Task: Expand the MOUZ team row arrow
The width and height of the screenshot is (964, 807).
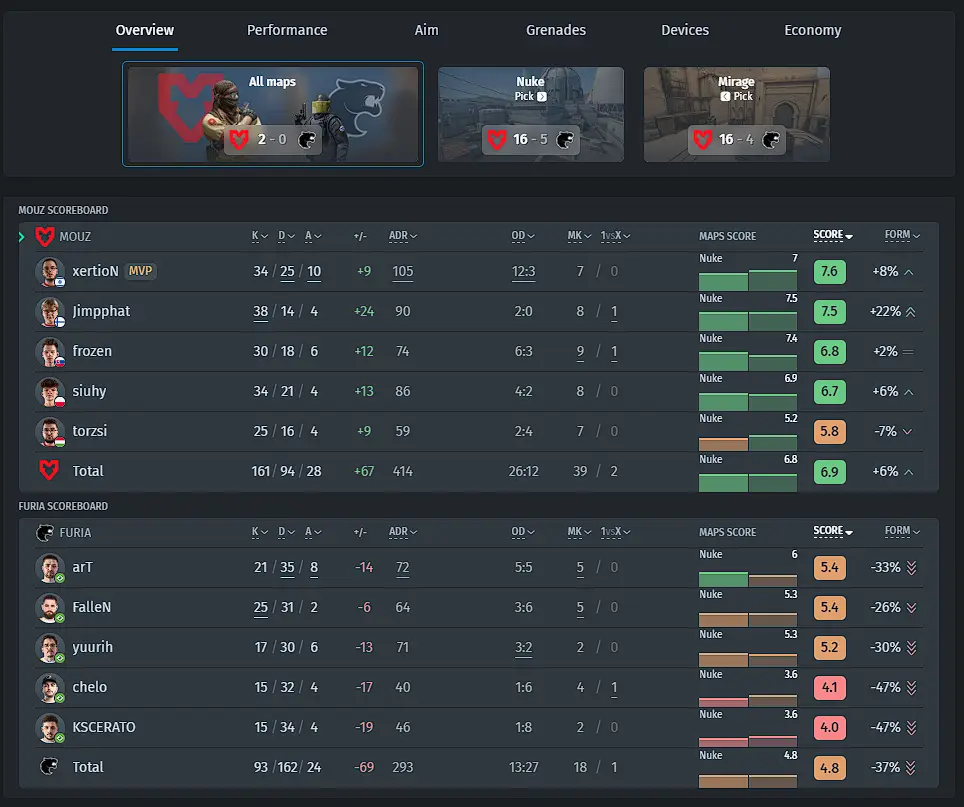Action: 22,237
